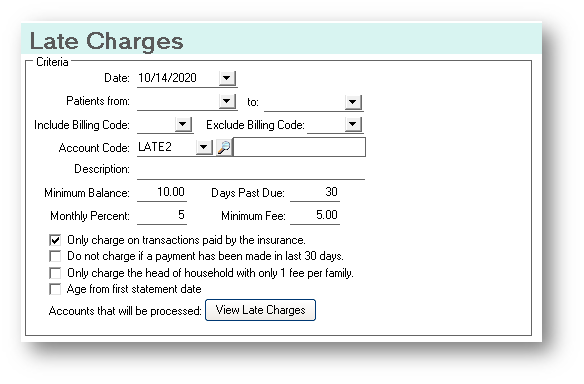This screenshot has width=584, height=384.
Task: Select the Minimum Balance field
Action: pyautogui.click(x=162, y=193)
